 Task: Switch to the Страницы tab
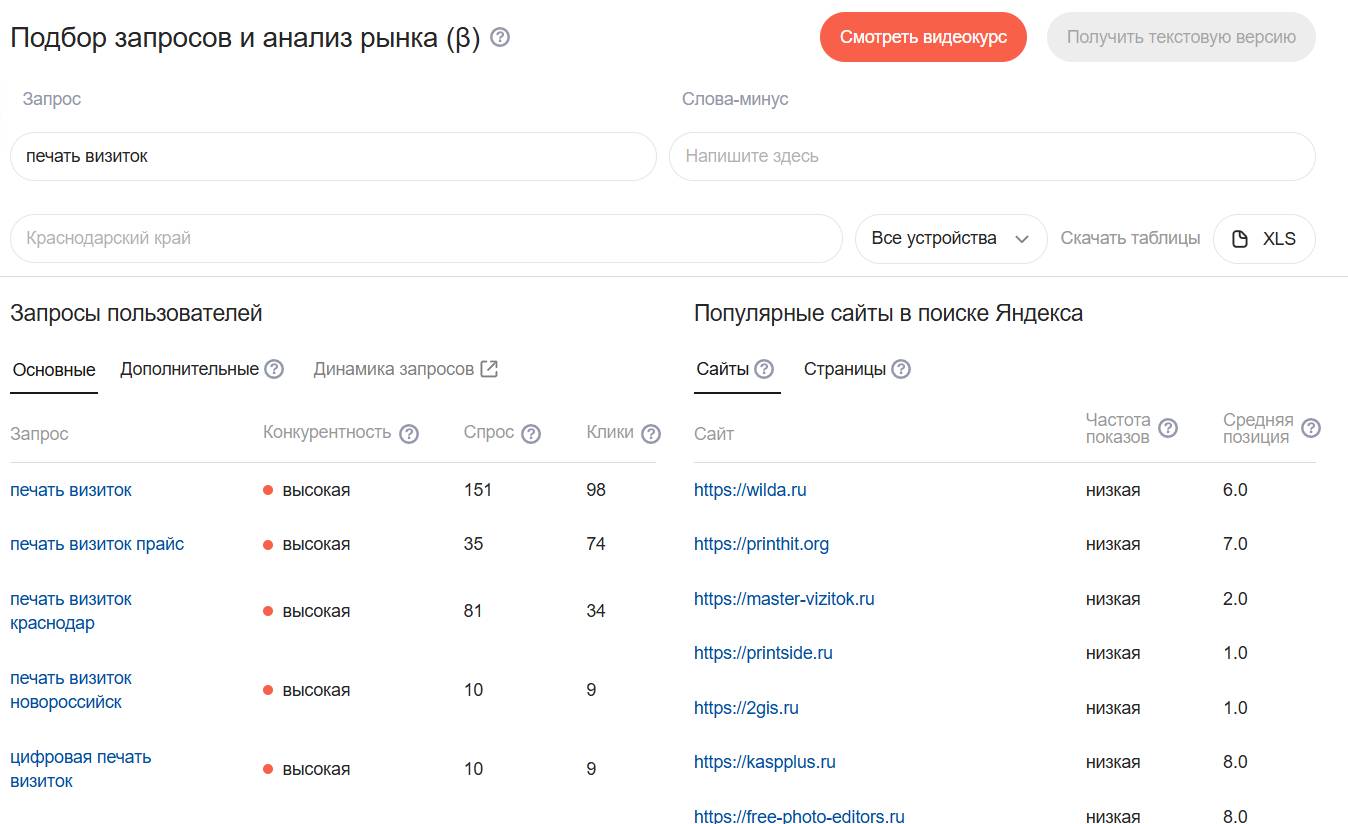tap(844, 369)
